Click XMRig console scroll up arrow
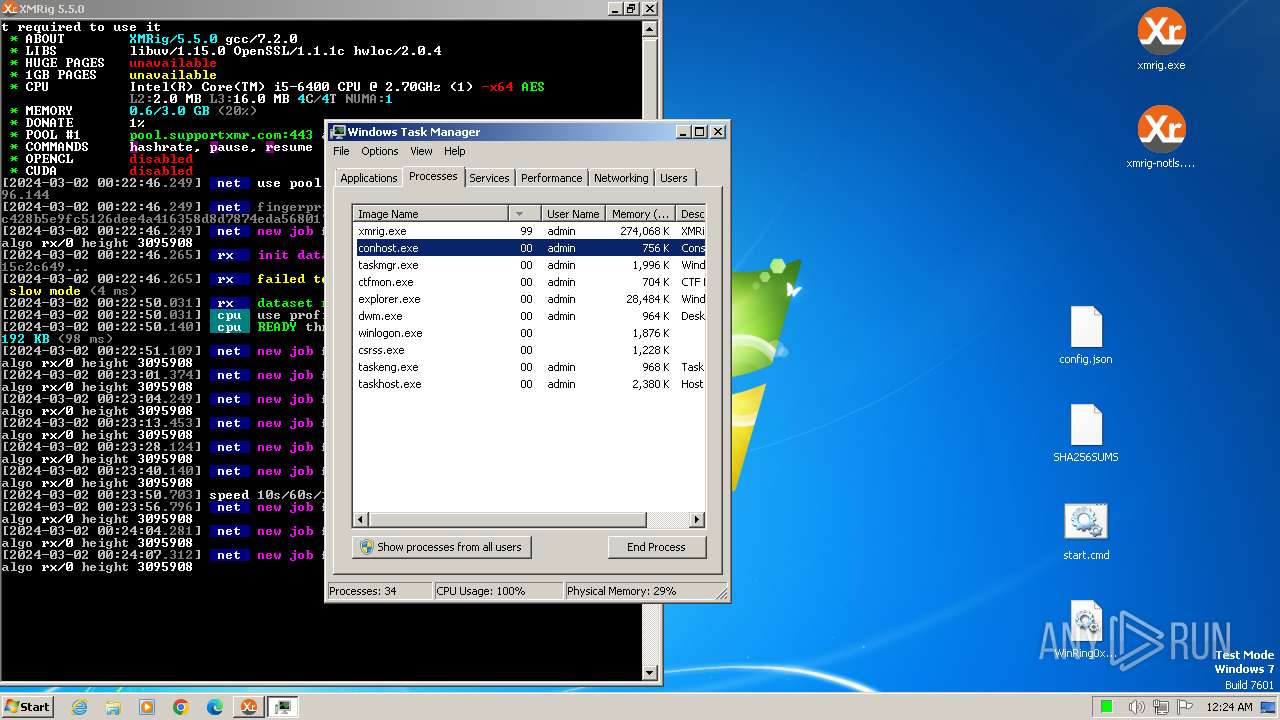 650,29
